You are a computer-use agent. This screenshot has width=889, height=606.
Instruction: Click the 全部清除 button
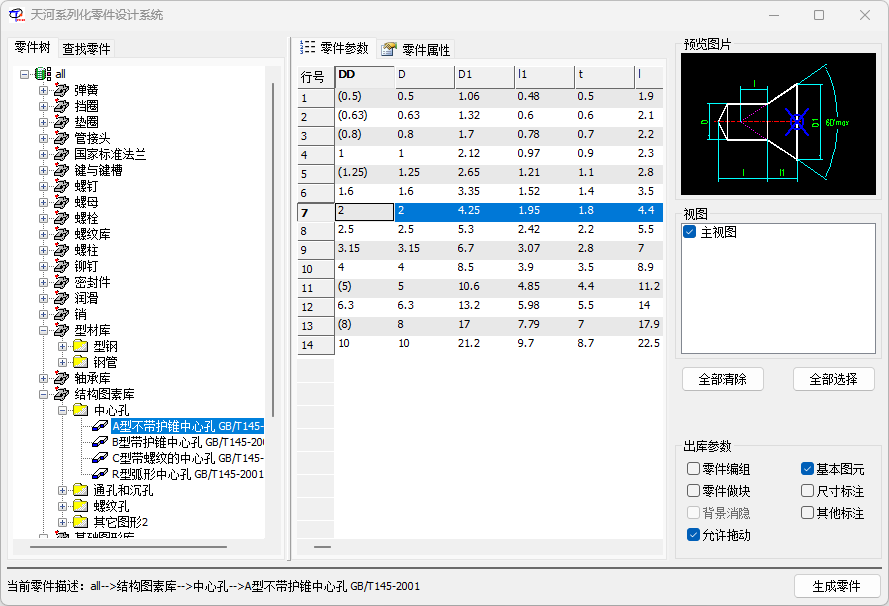(x=722, y=379)
